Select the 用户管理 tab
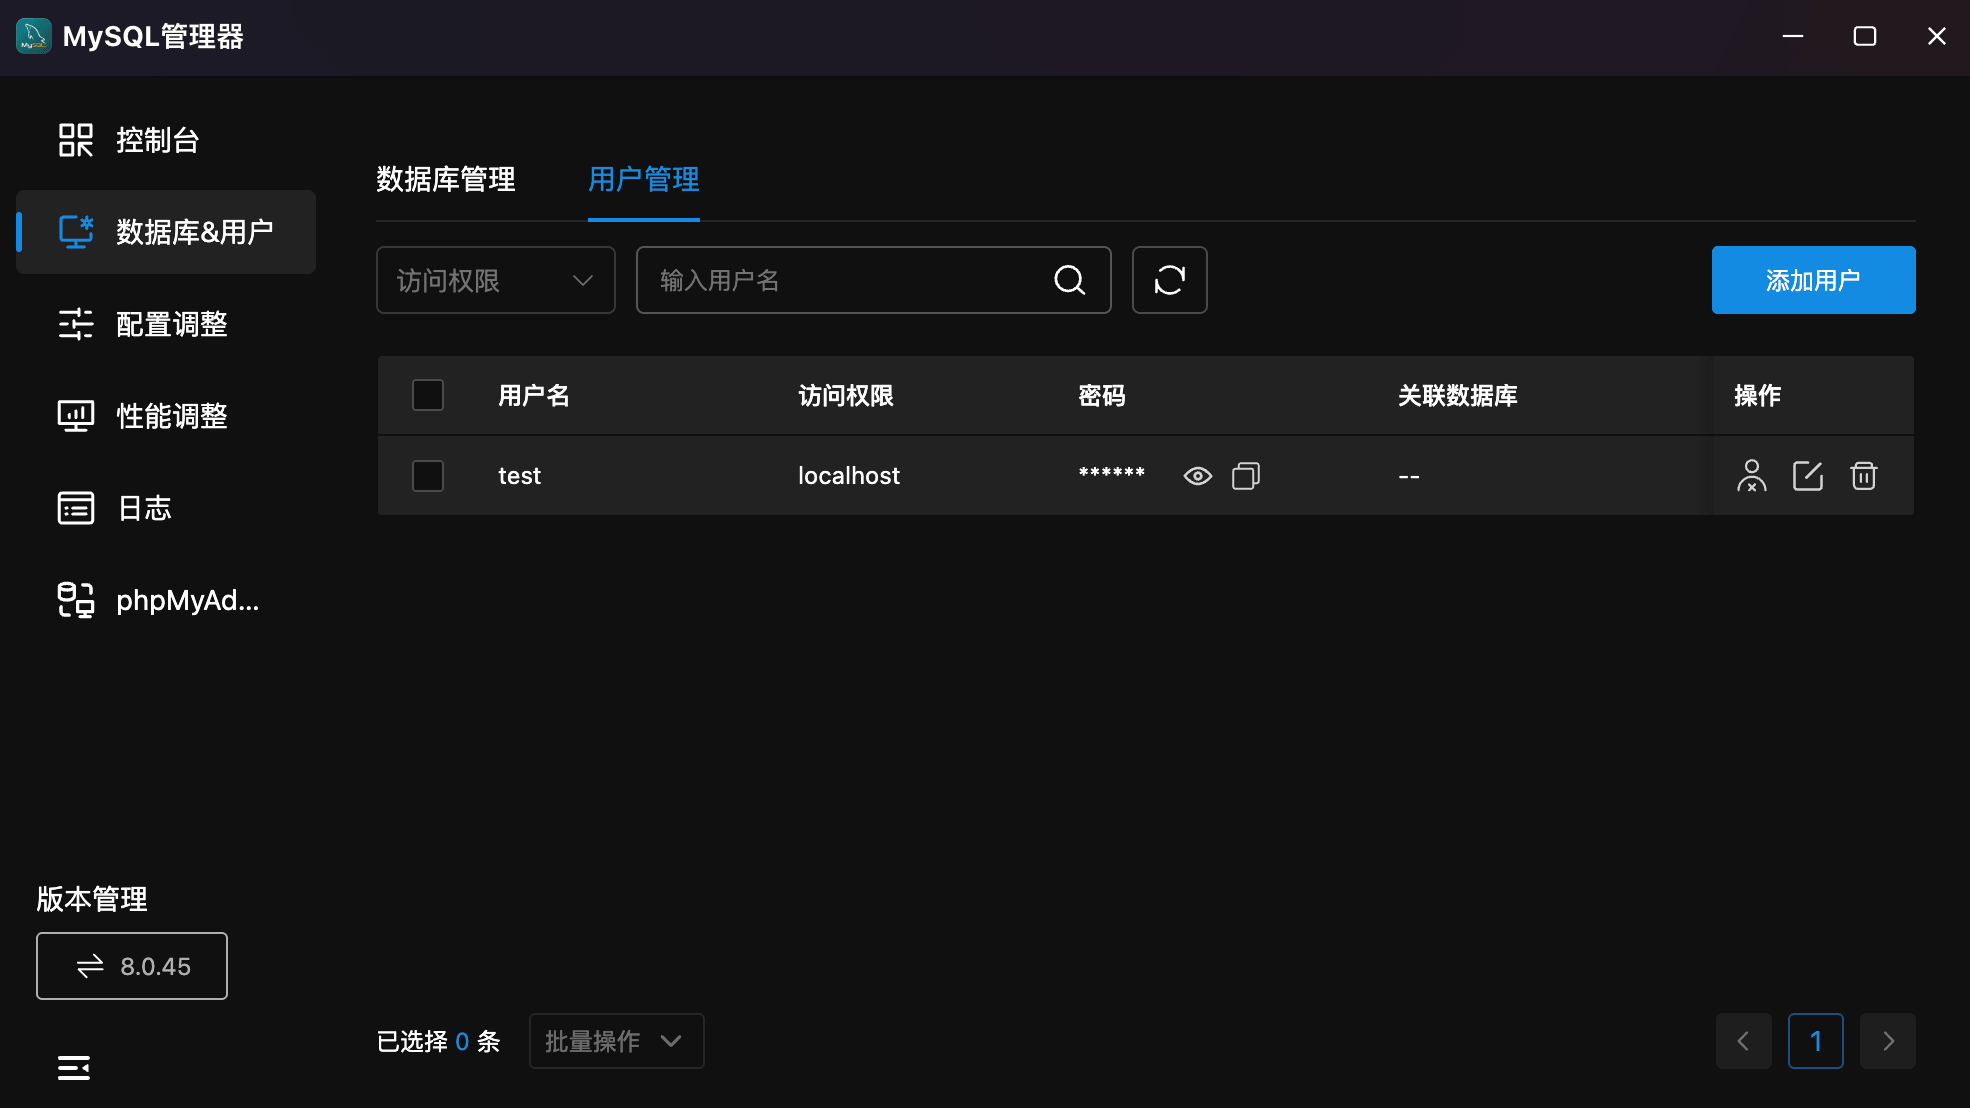This screenshot has height=1108, width=1970. [644, 180]
